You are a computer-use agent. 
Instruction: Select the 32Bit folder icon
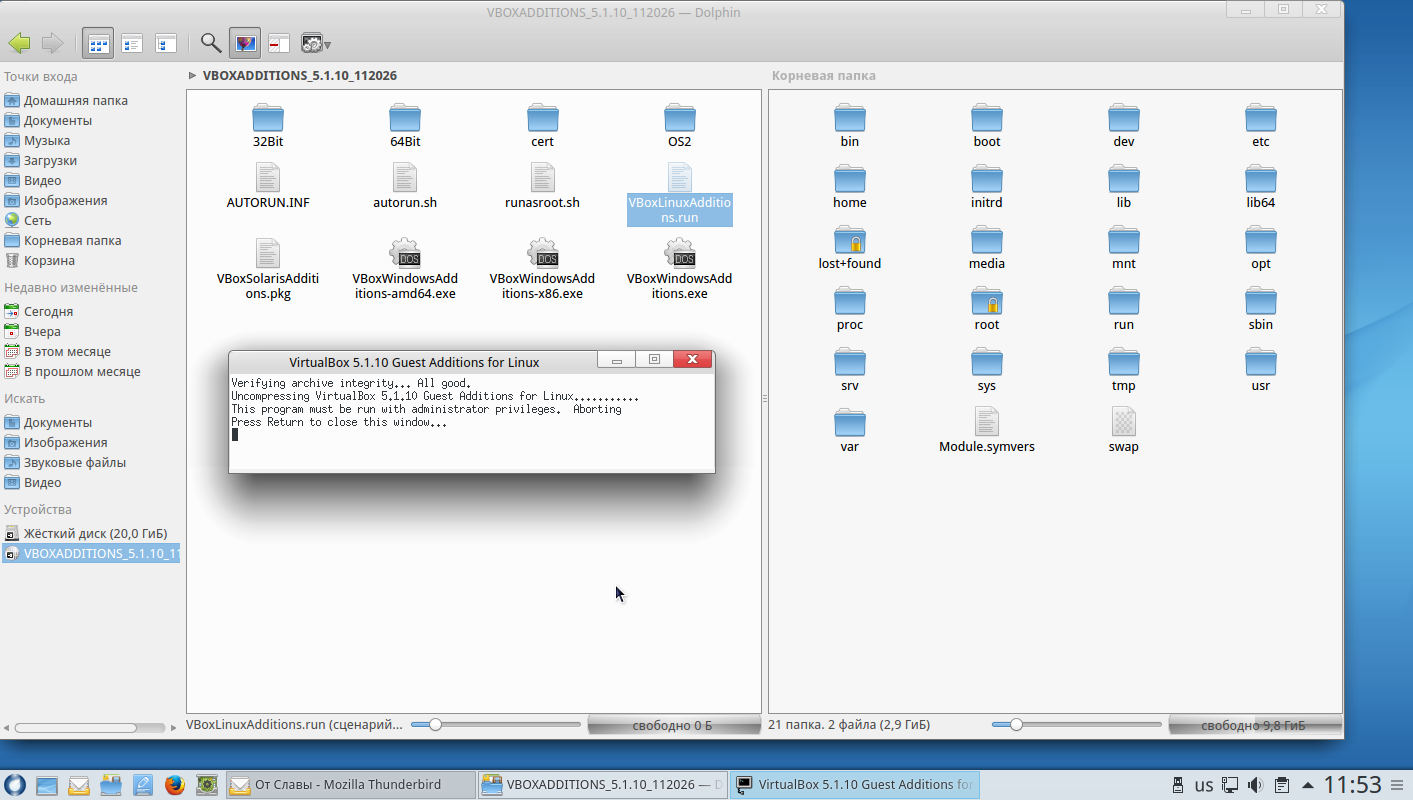click(268, 118)
